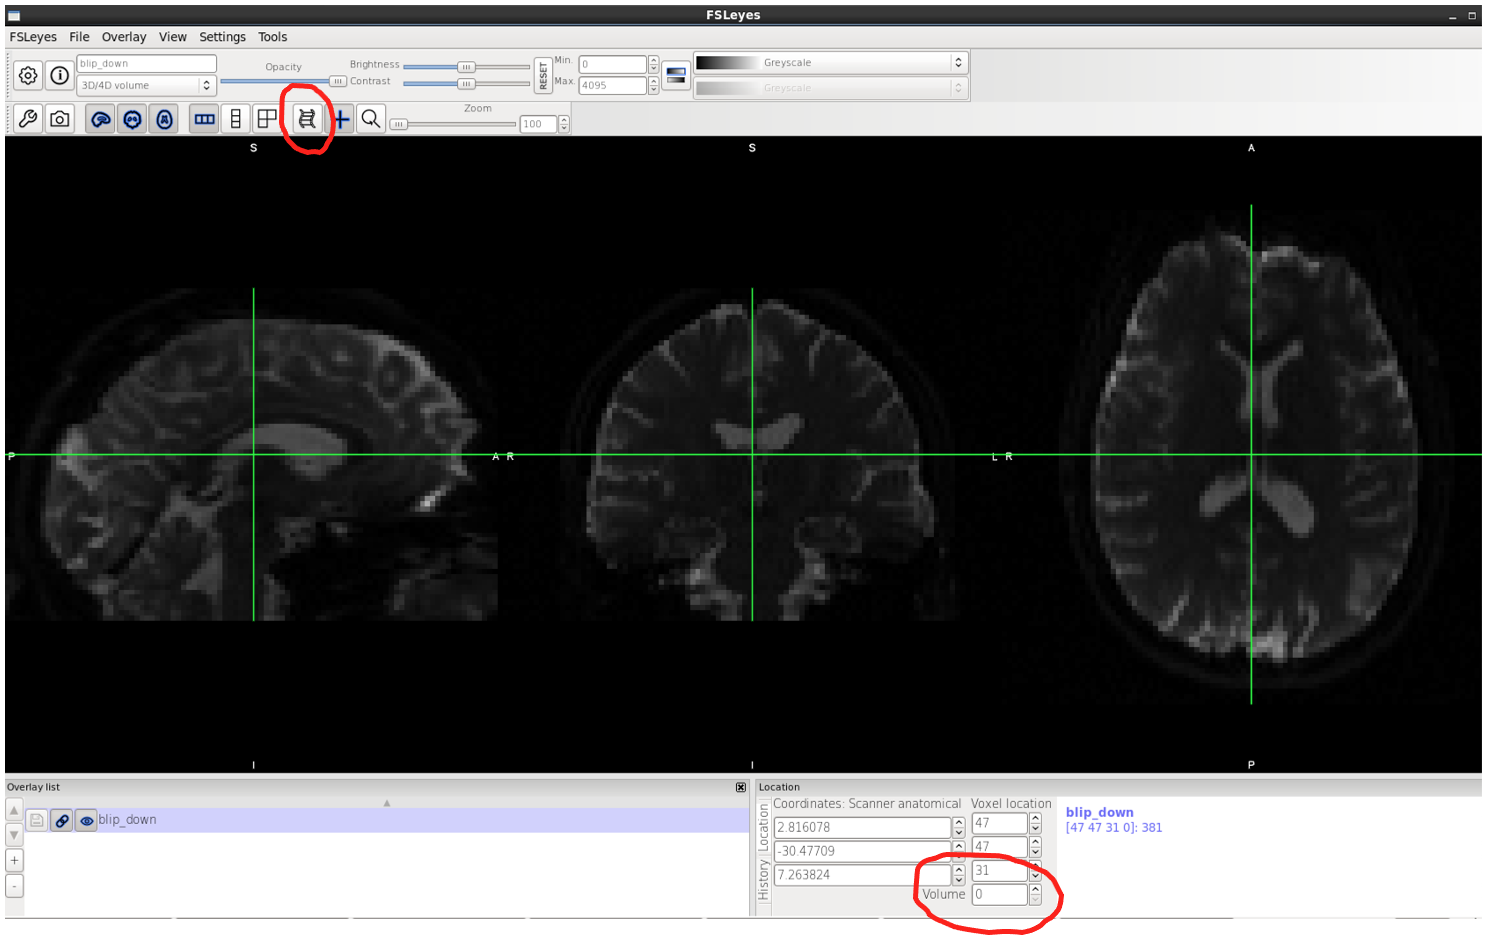Viewport: 1490px width, 938px height.
Task: Click the second voxel location field, below top 47
Action: [x=999, y=847]
